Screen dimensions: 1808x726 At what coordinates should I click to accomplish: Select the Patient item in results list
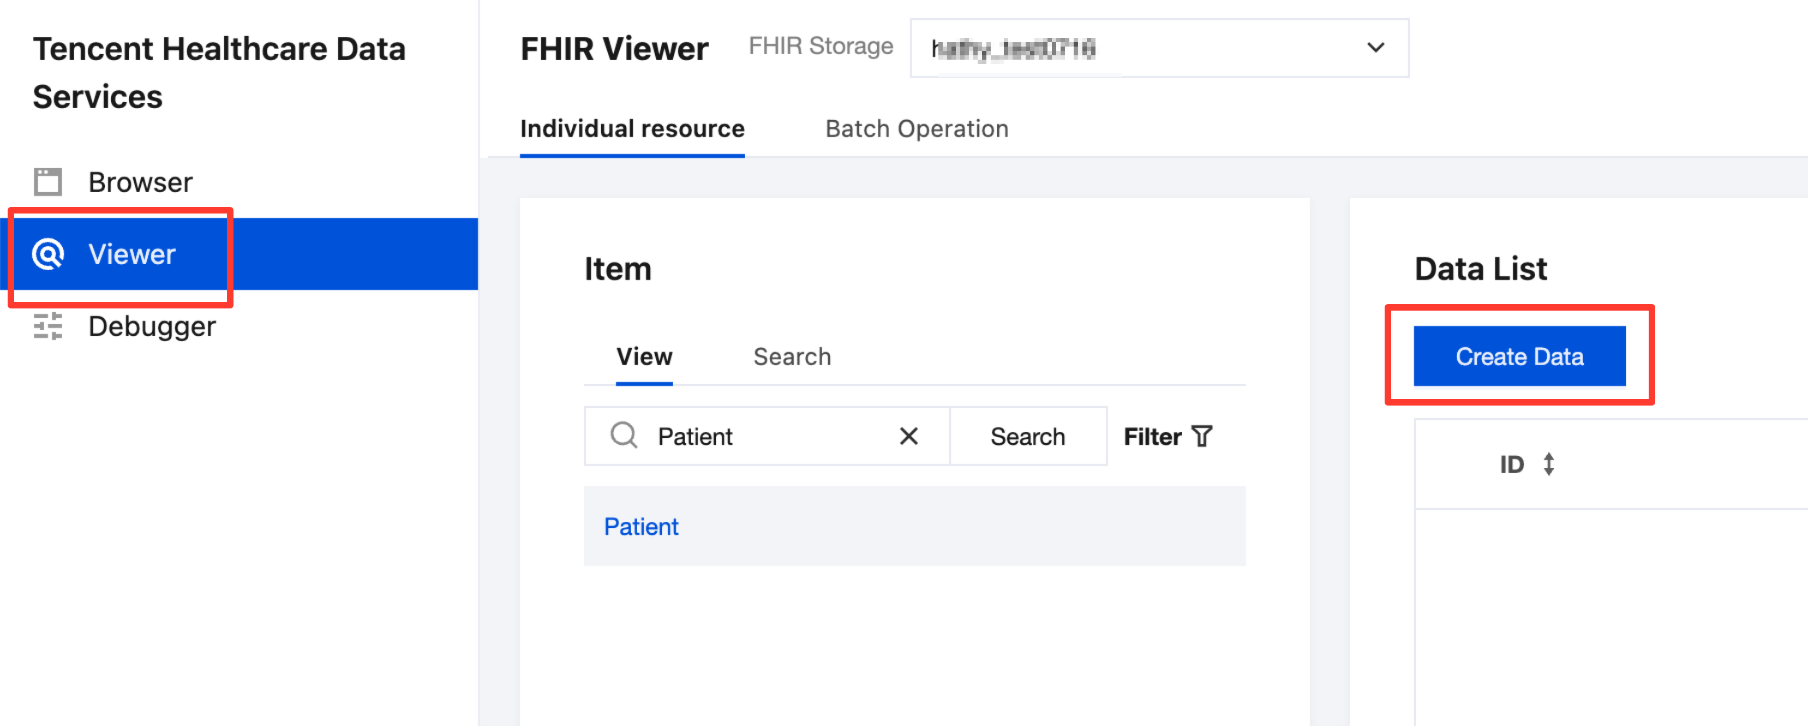[x=915, y=526]
